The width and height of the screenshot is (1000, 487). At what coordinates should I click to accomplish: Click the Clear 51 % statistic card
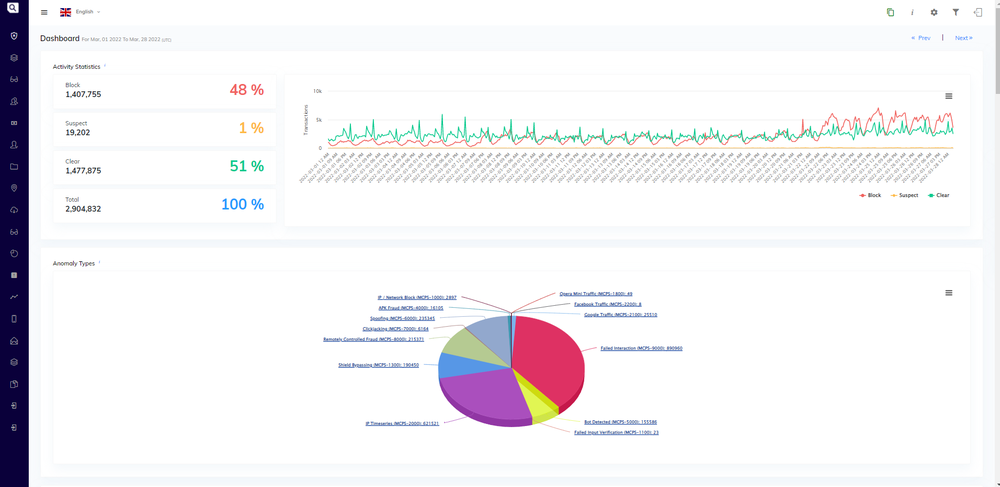165,166
